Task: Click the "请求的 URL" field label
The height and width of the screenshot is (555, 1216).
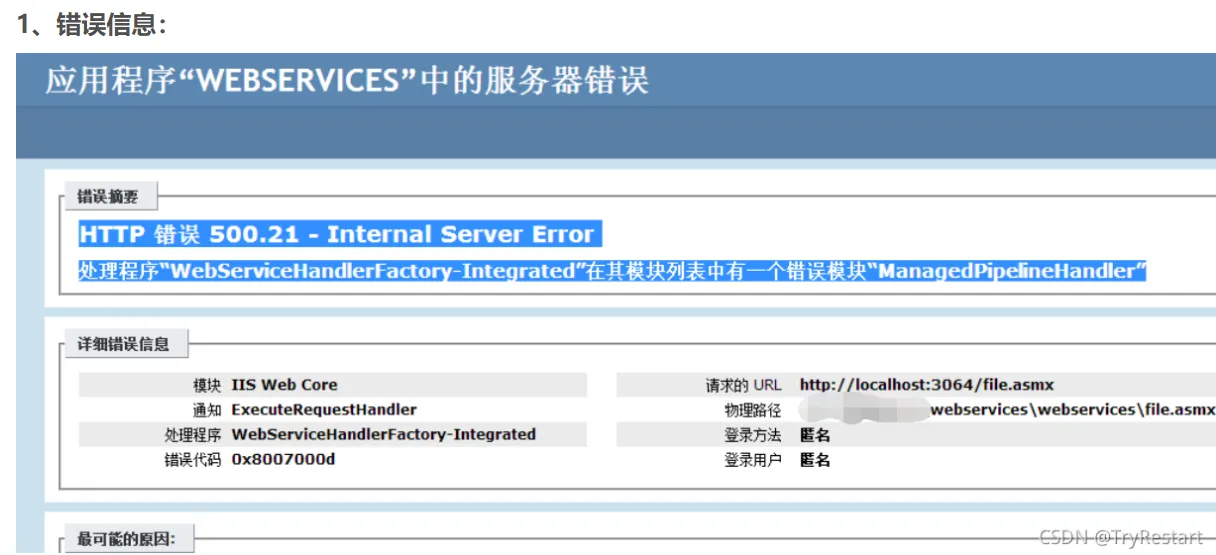Action: [x=743, y=385]
